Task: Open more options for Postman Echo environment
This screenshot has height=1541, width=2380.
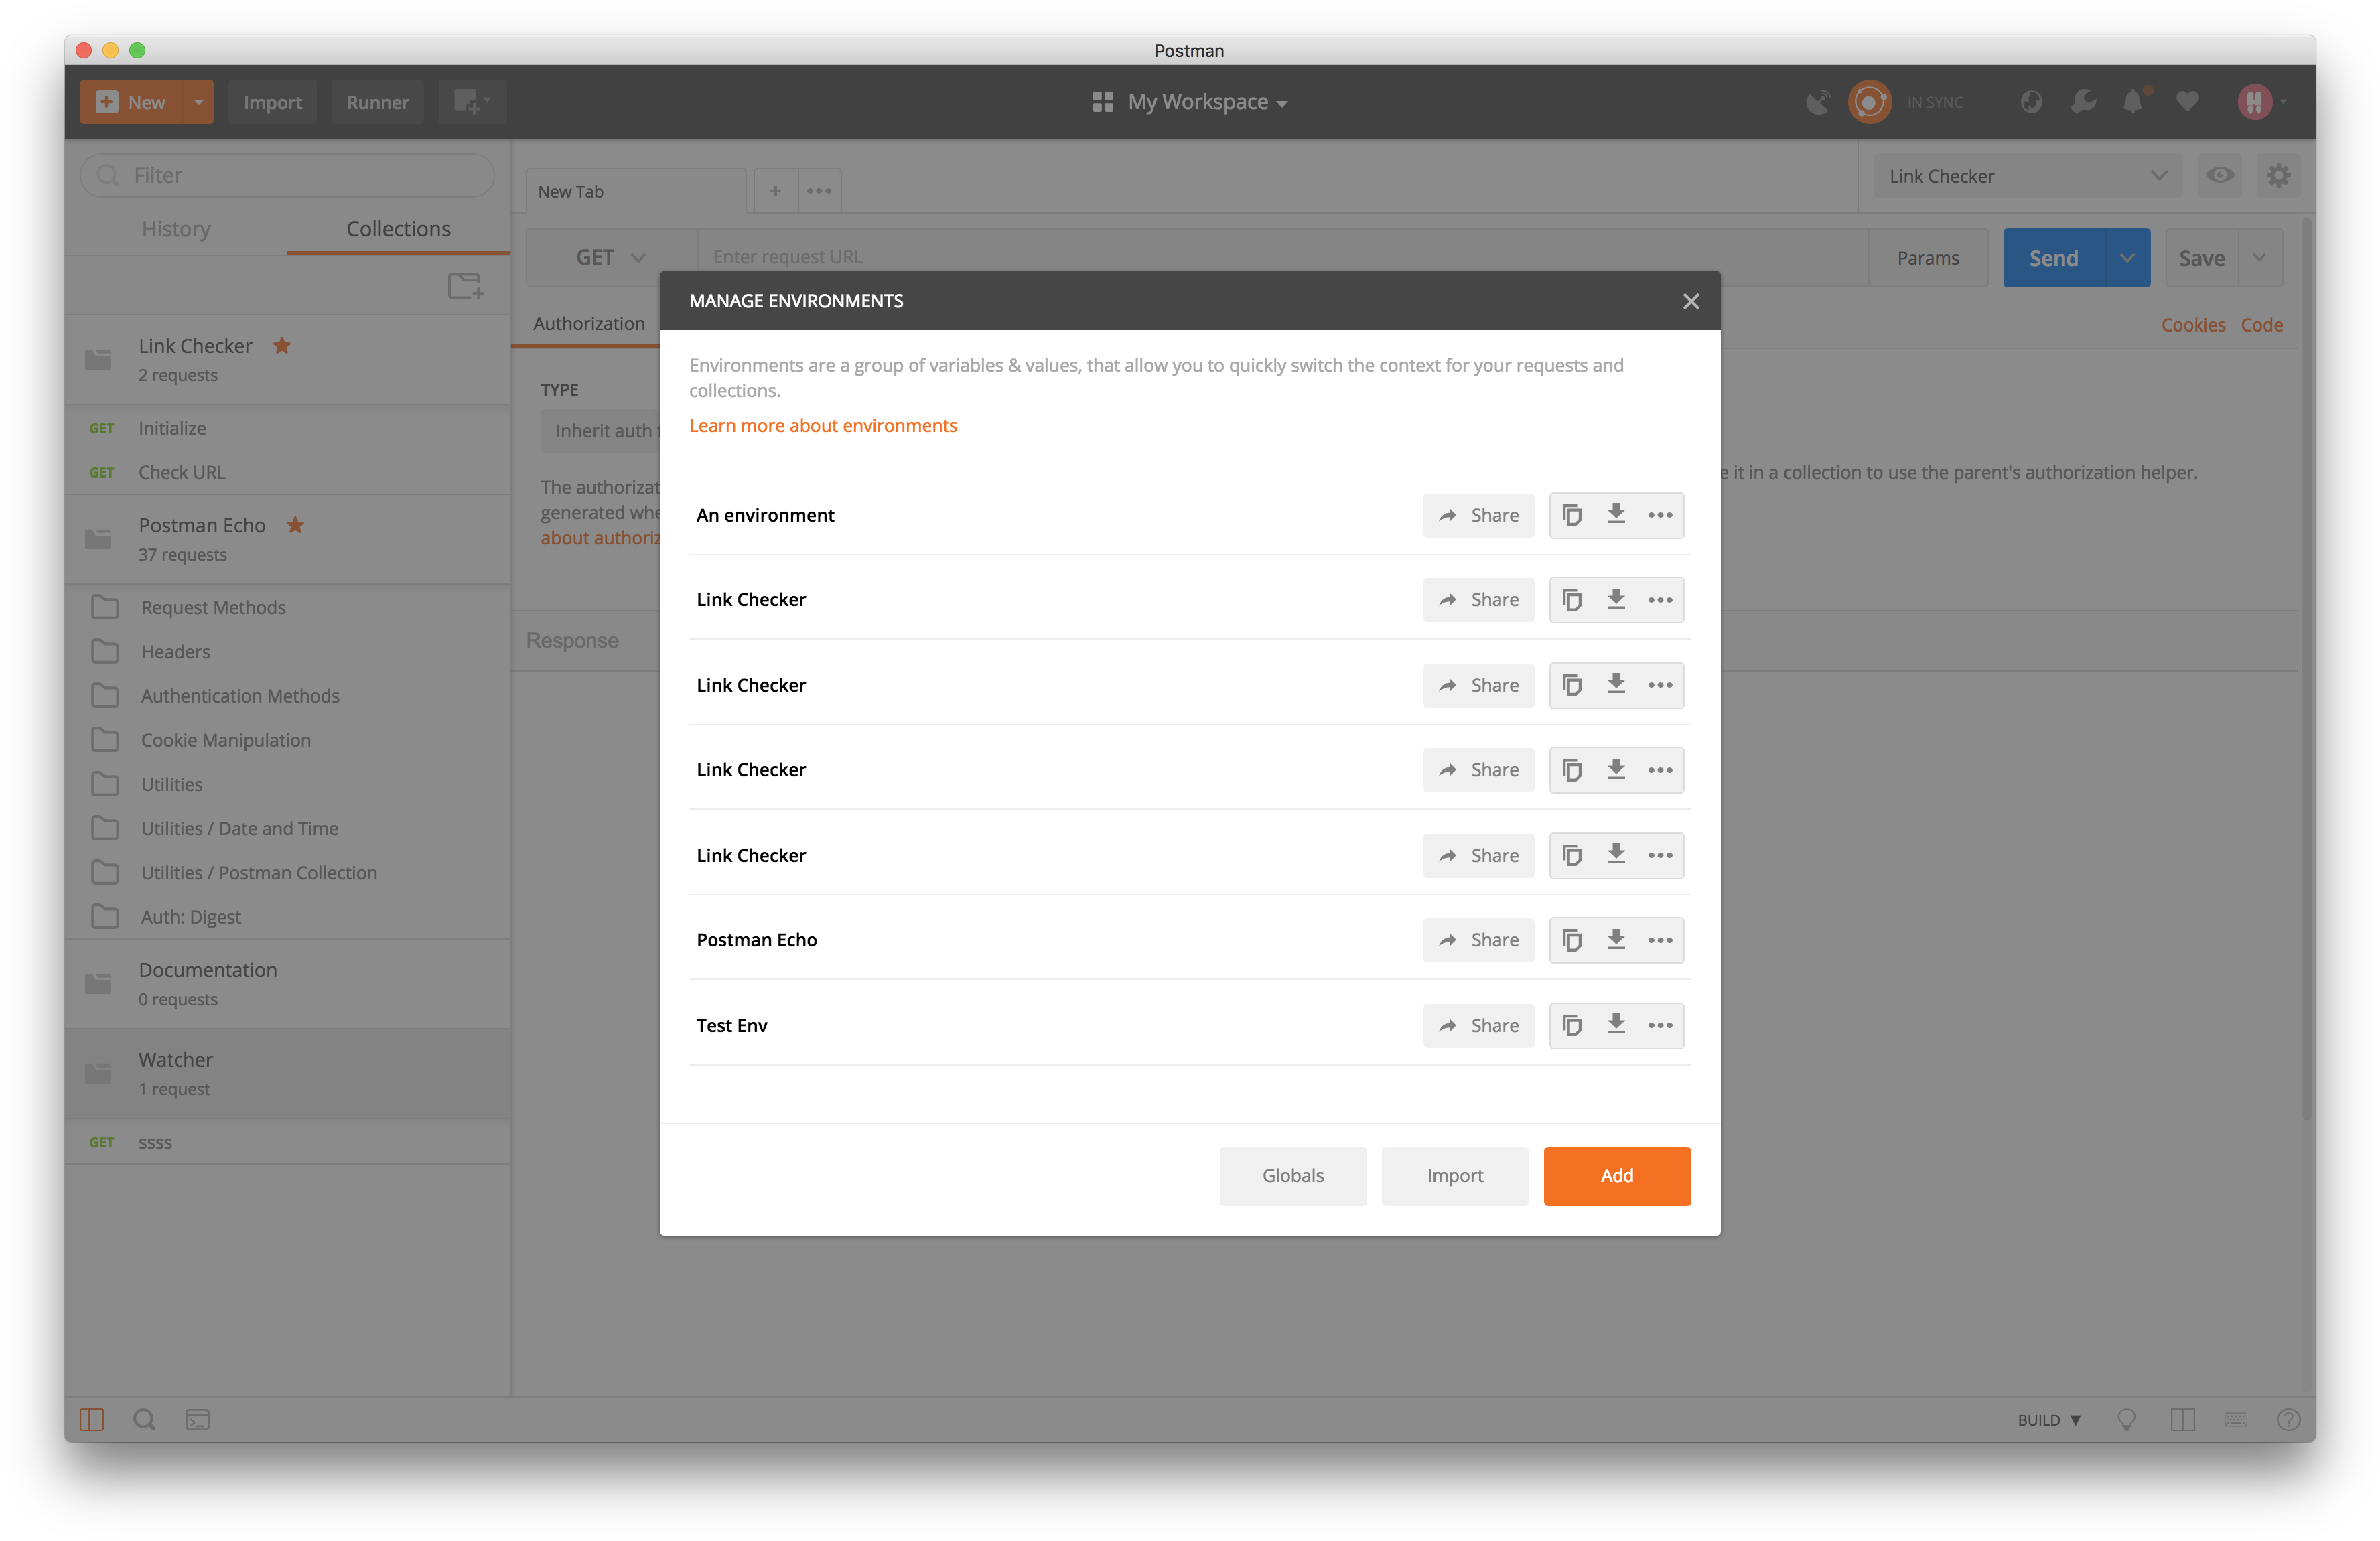Action: click(1660, 940)
